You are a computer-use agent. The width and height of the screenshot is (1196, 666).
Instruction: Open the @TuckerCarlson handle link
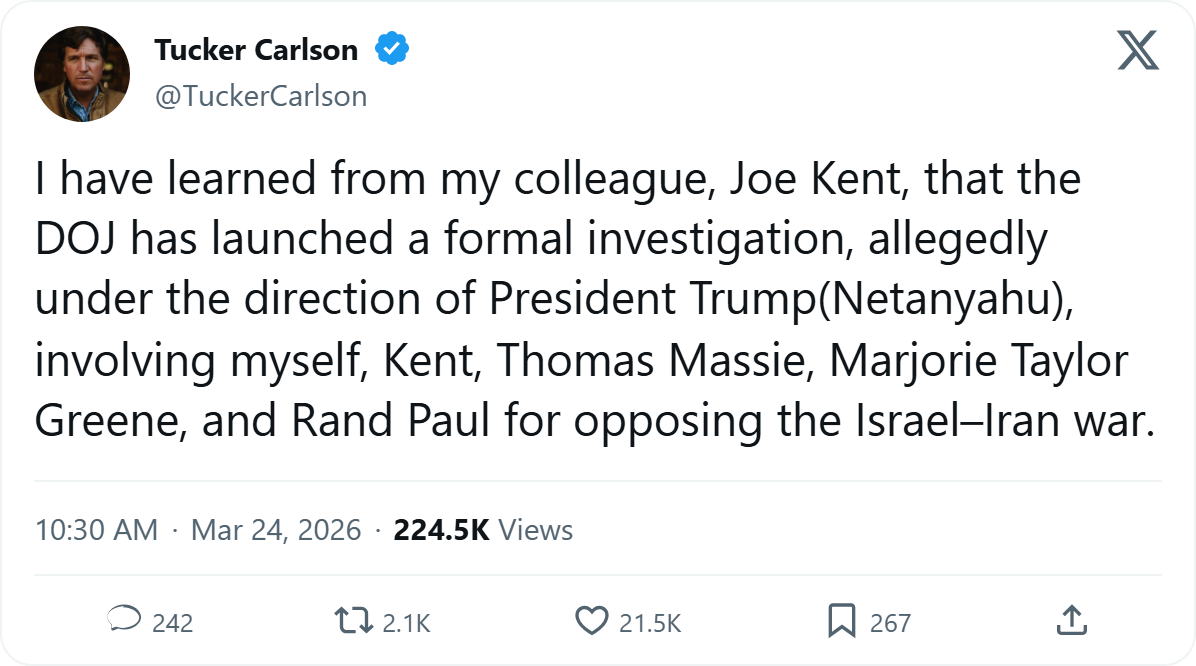click(x=260, y=96)
